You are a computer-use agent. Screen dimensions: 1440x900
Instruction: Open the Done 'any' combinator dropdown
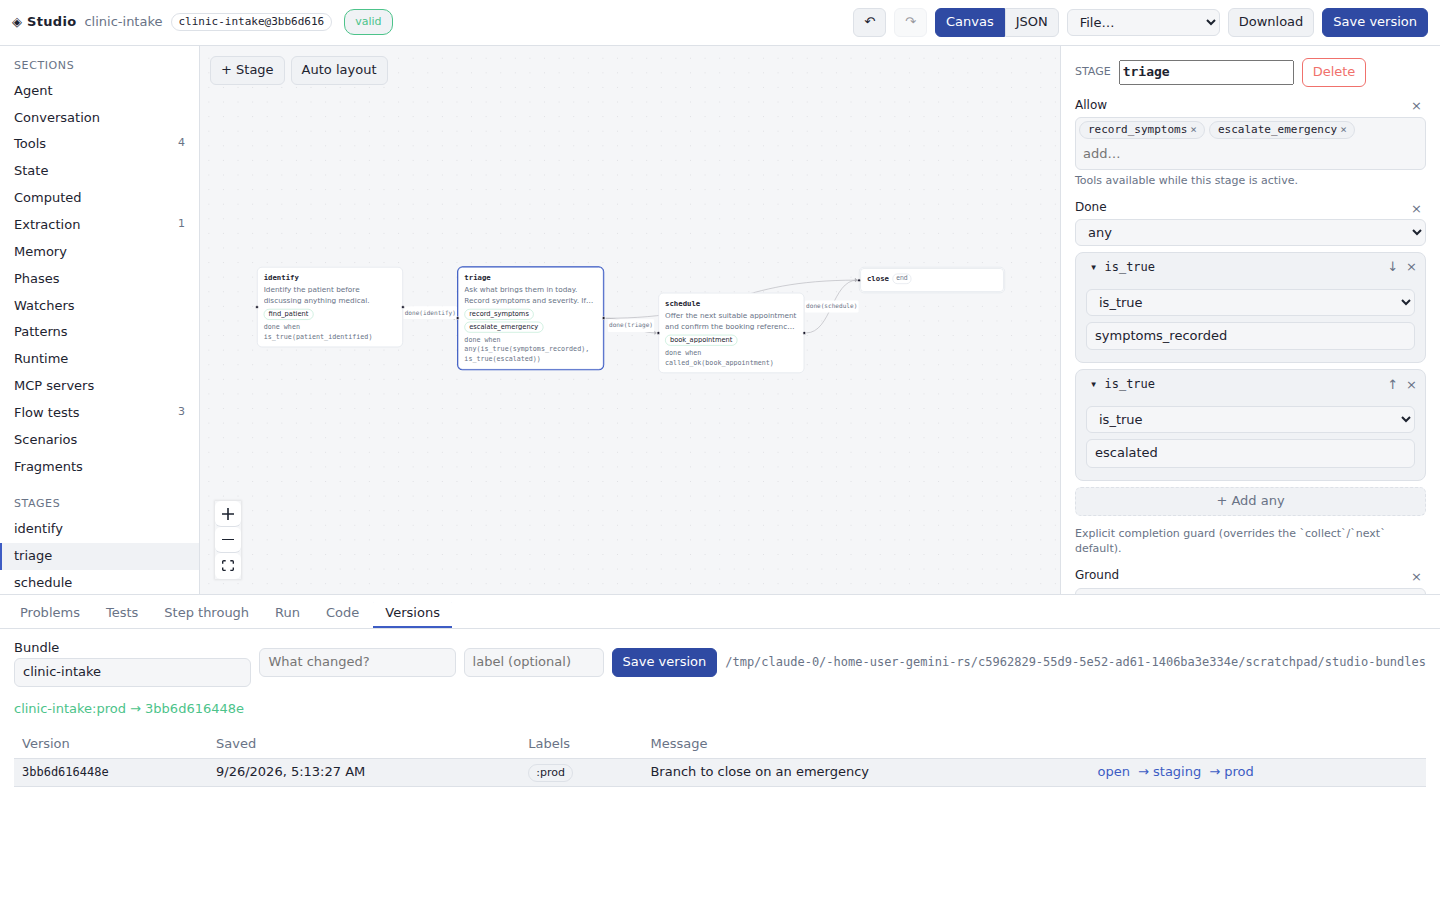pyautogui.click(x=1250, y=233)
